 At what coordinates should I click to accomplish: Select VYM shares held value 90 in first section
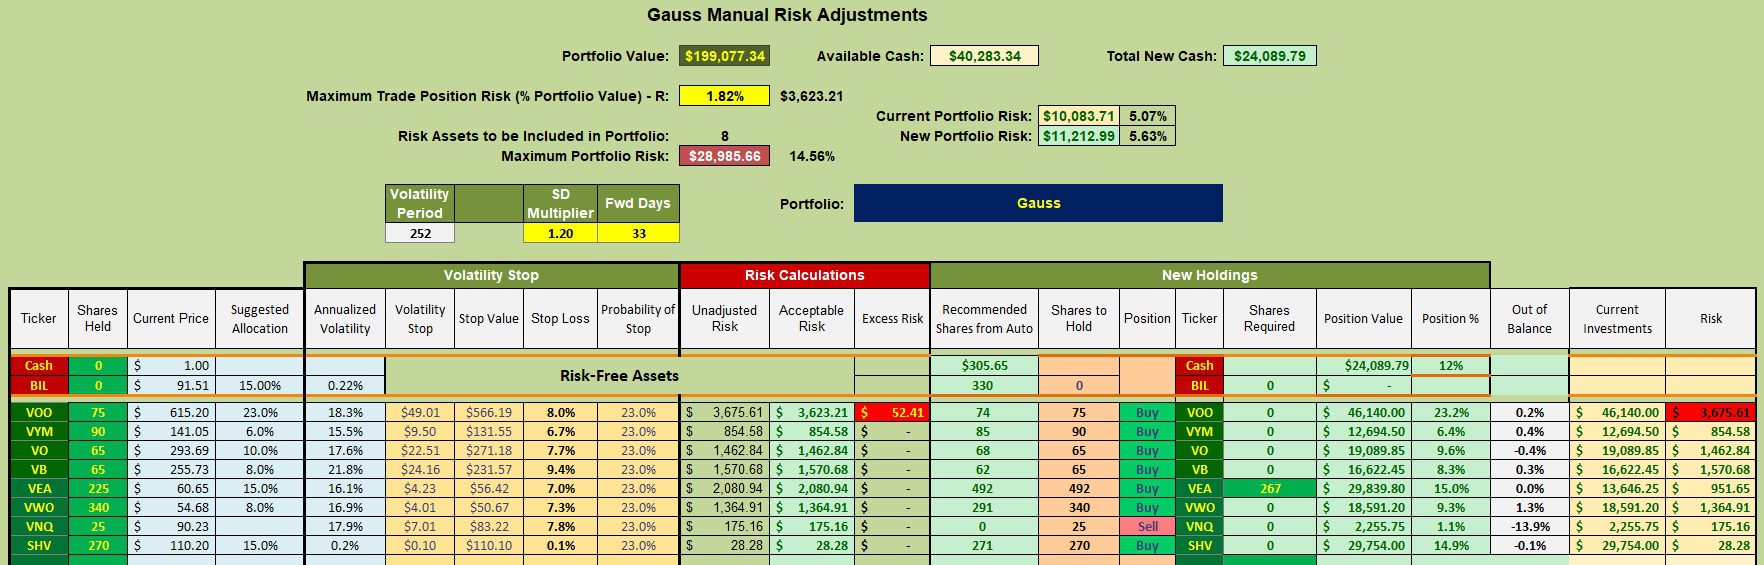(x=97, y=431)
